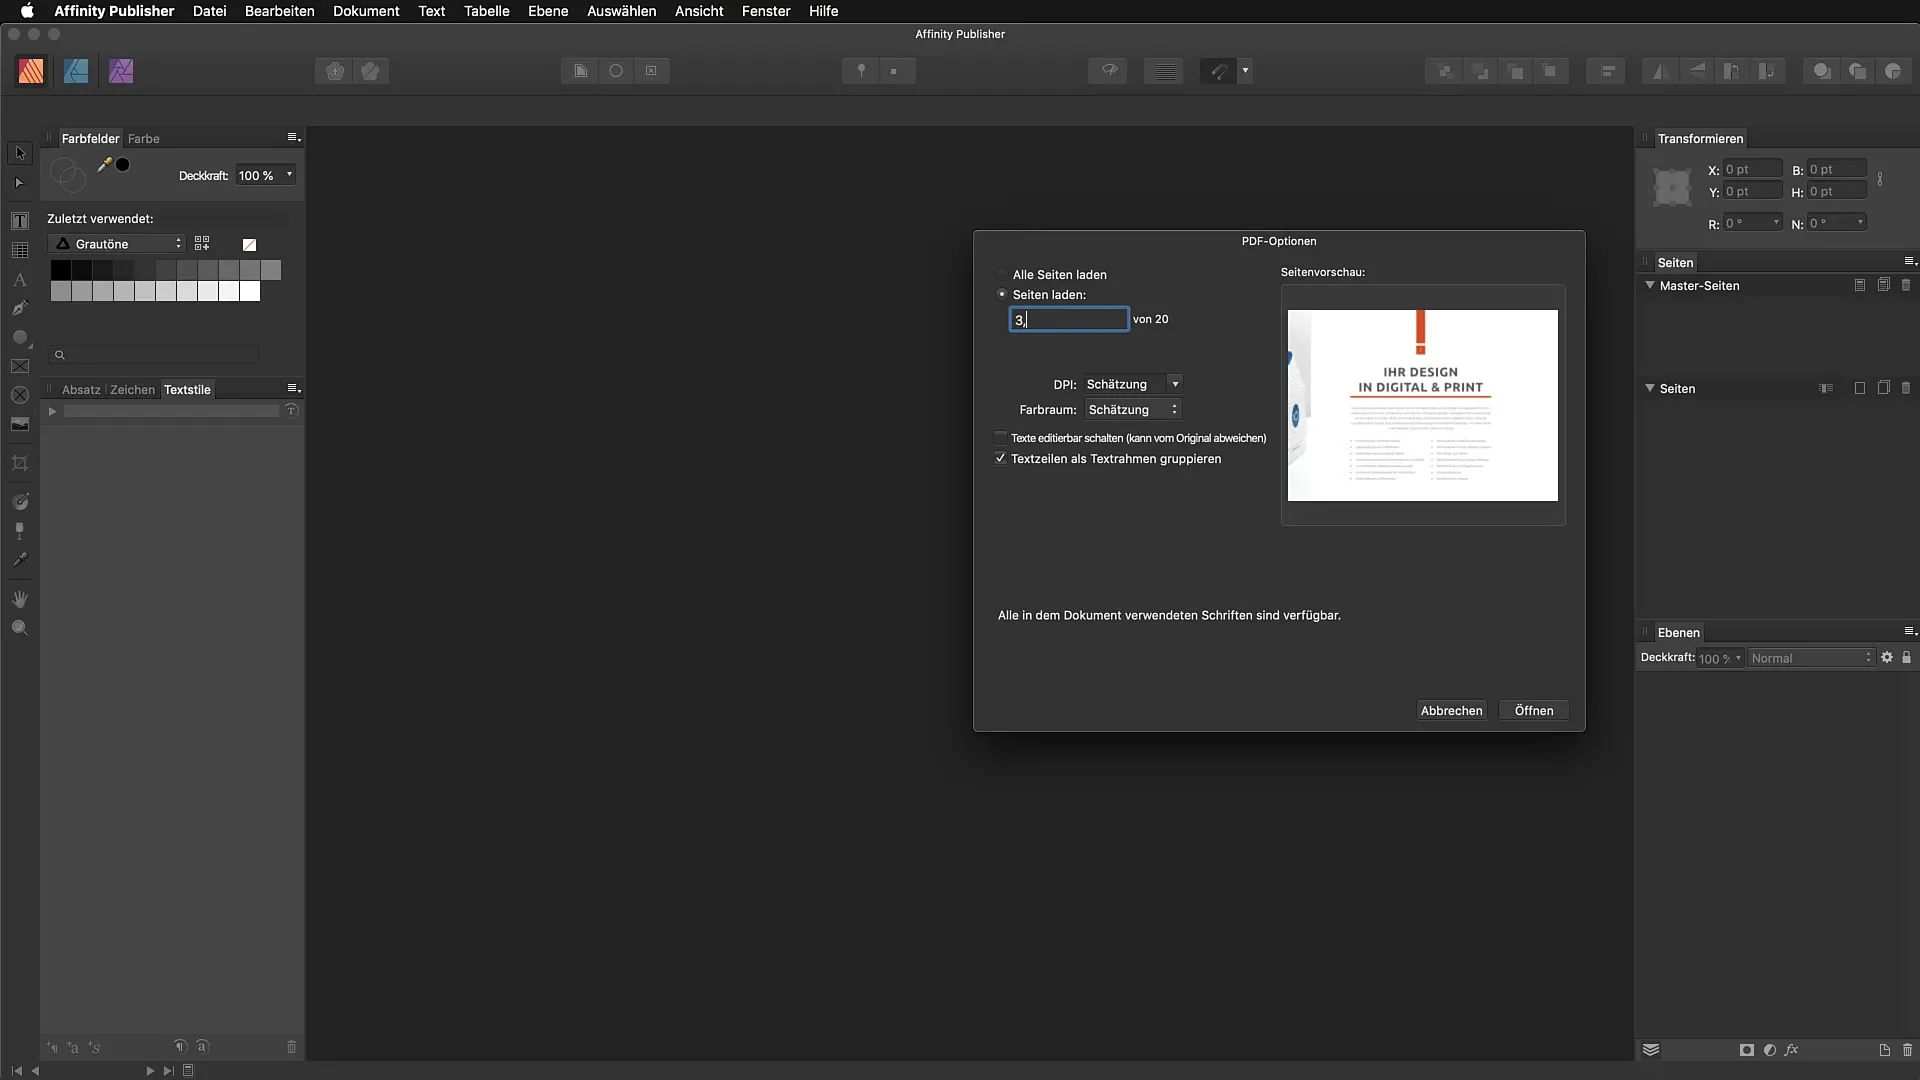Viewport: 1920px width, 1080px height.
Task: Click the anchor point selector in Transformieren
Action: click(x=1672, y=187)
